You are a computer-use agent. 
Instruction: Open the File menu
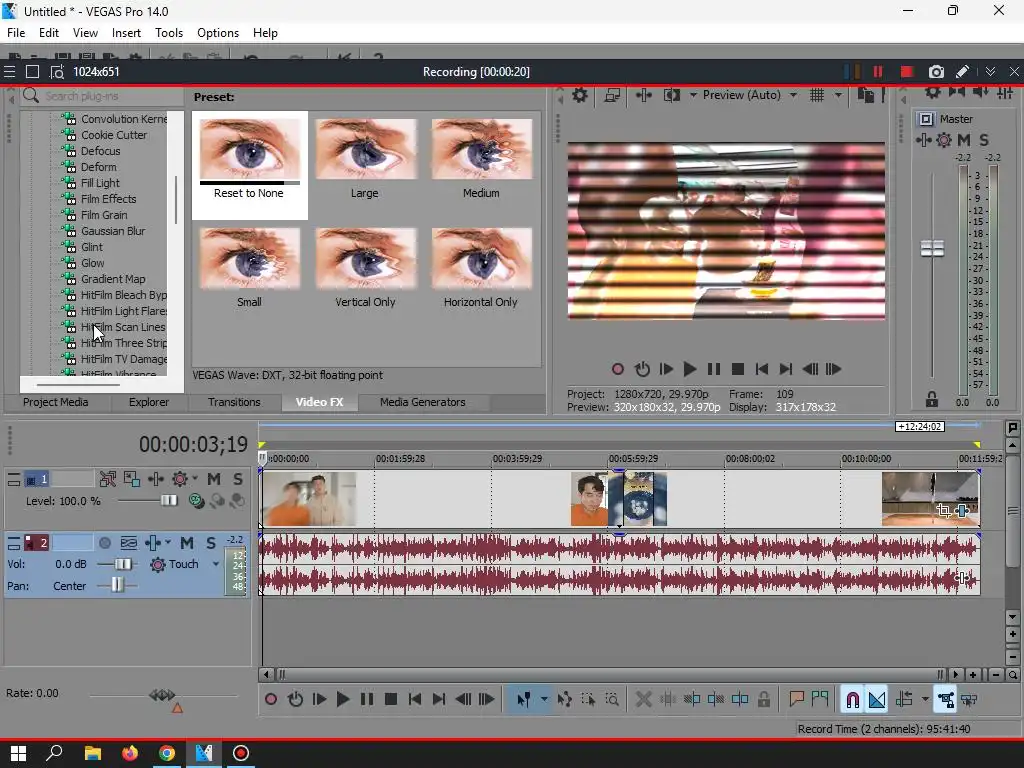pyautogui.click(x=16, y=33)
